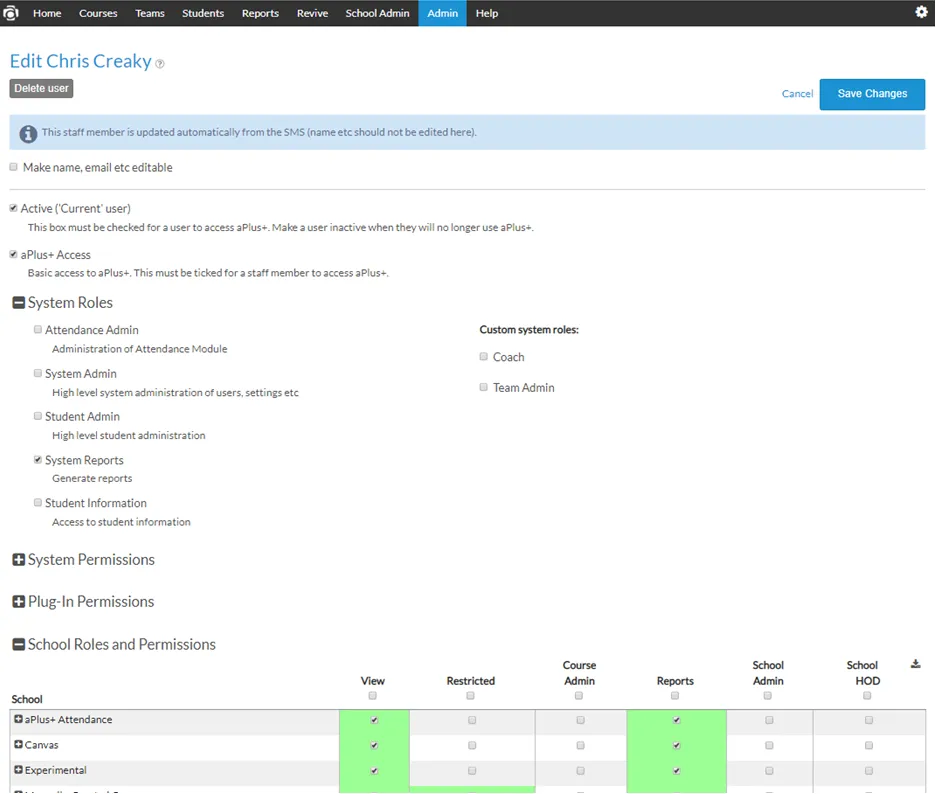This screenshot has width=936, height=794.
Task: Click the Delete user button
Action: pos(41,88)
